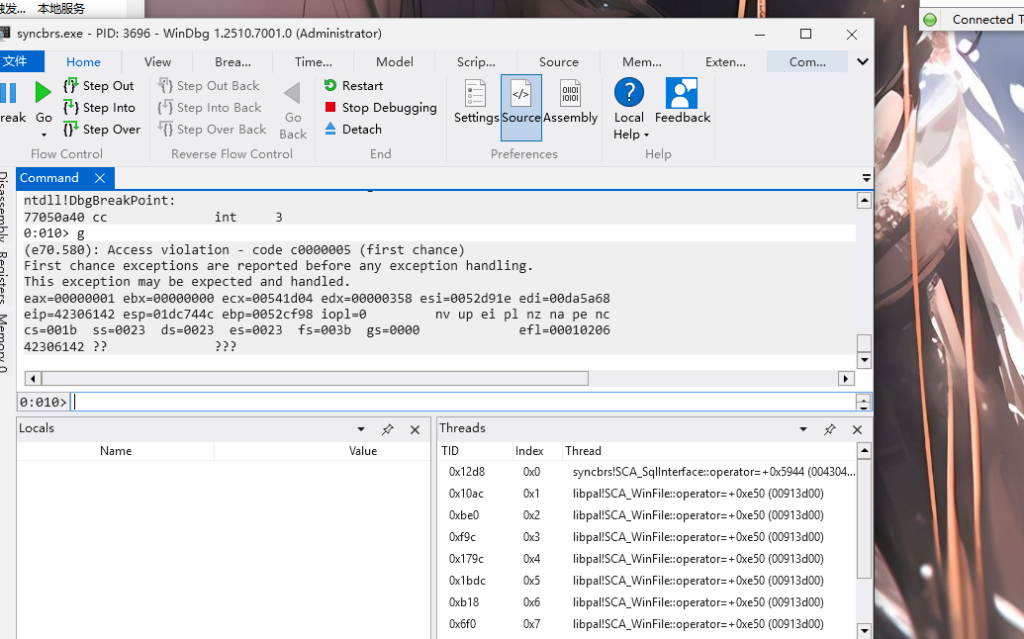The width and height of the screenshot is (1024, 639).
Task: Open the Model ribbon tab
Action: click(394, 62)
